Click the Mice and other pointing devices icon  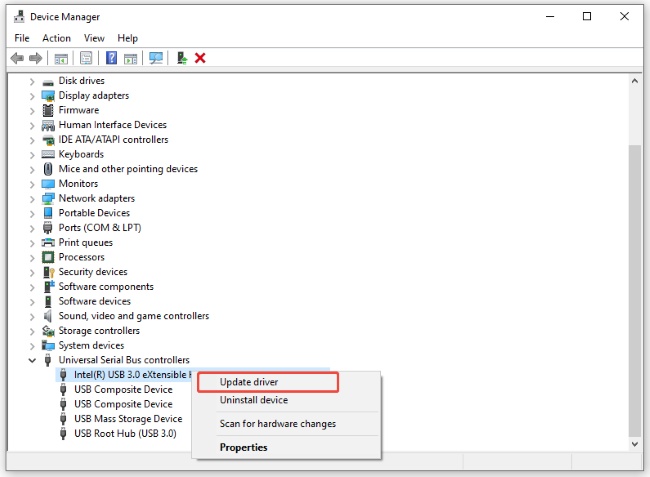tap(48, 169)
